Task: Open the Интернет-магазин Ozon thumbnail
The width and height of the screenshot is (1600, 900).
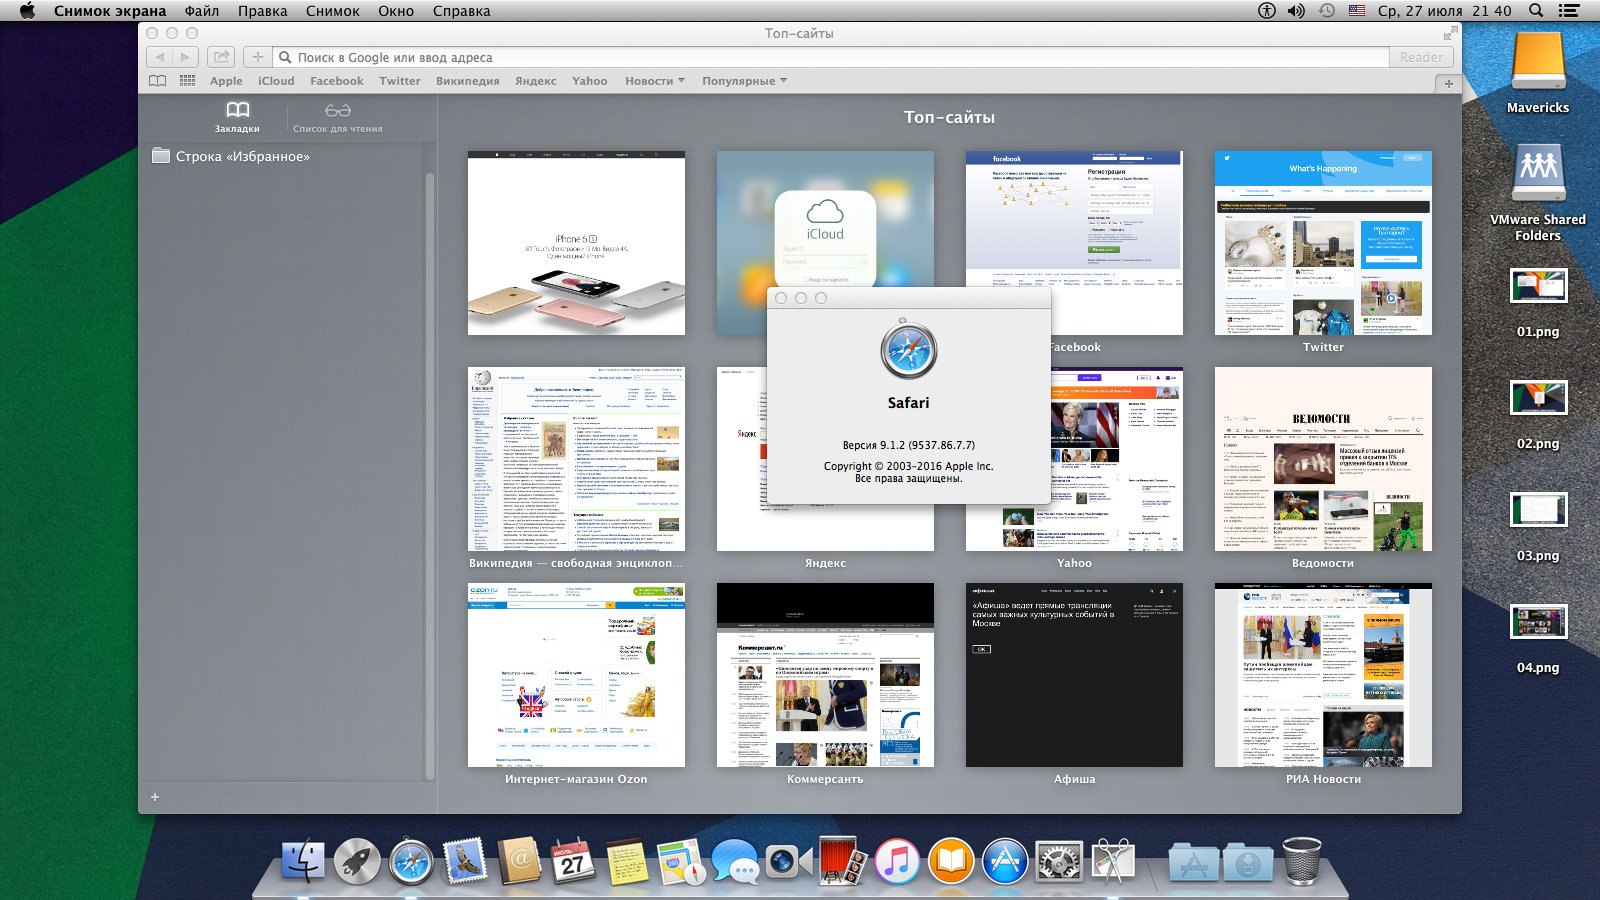Action: point(576,675)
